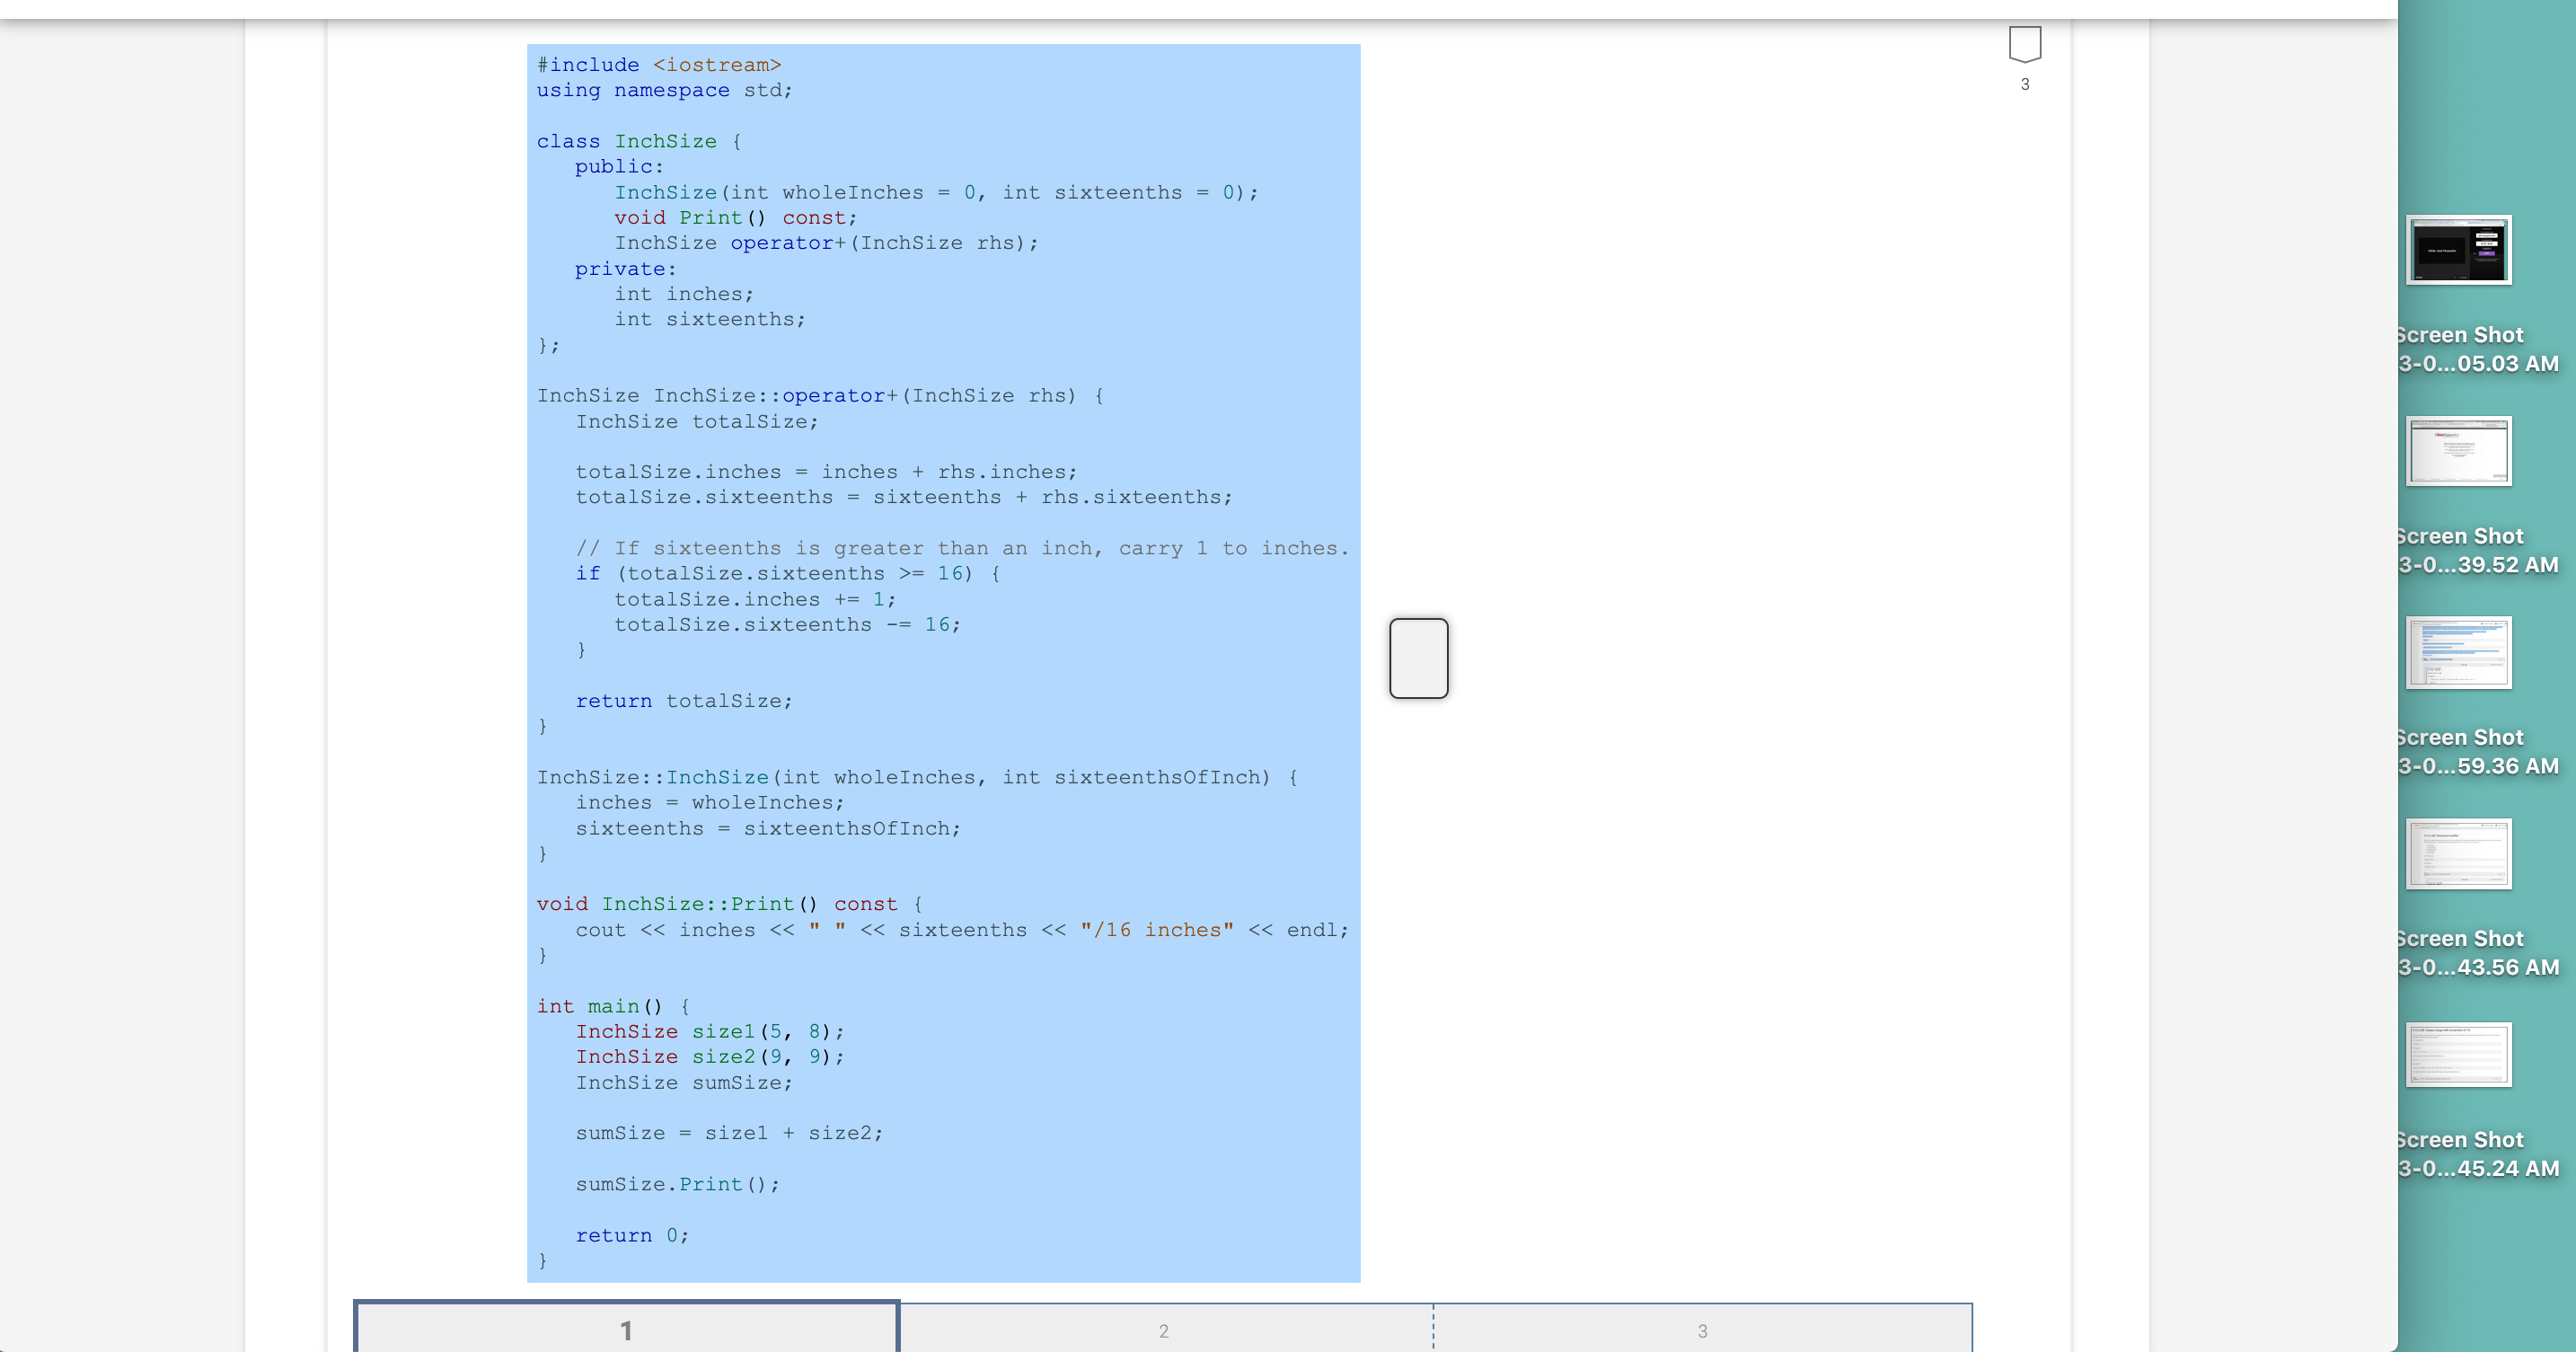Switch to step tab 2

(x=1164, y=1330)
